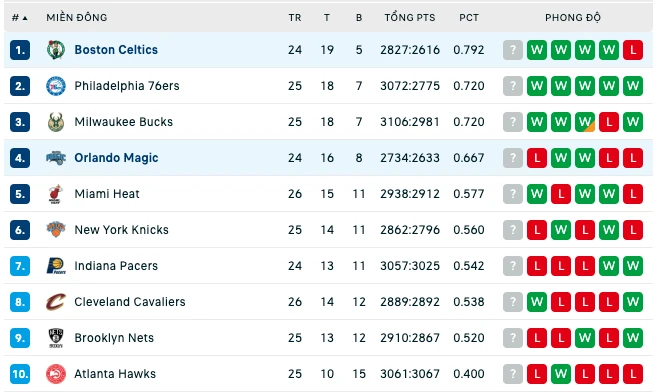The image size is (657, 392).
Task: Click the Atlanta Hawks red logo
Action: tap(56, 374)
